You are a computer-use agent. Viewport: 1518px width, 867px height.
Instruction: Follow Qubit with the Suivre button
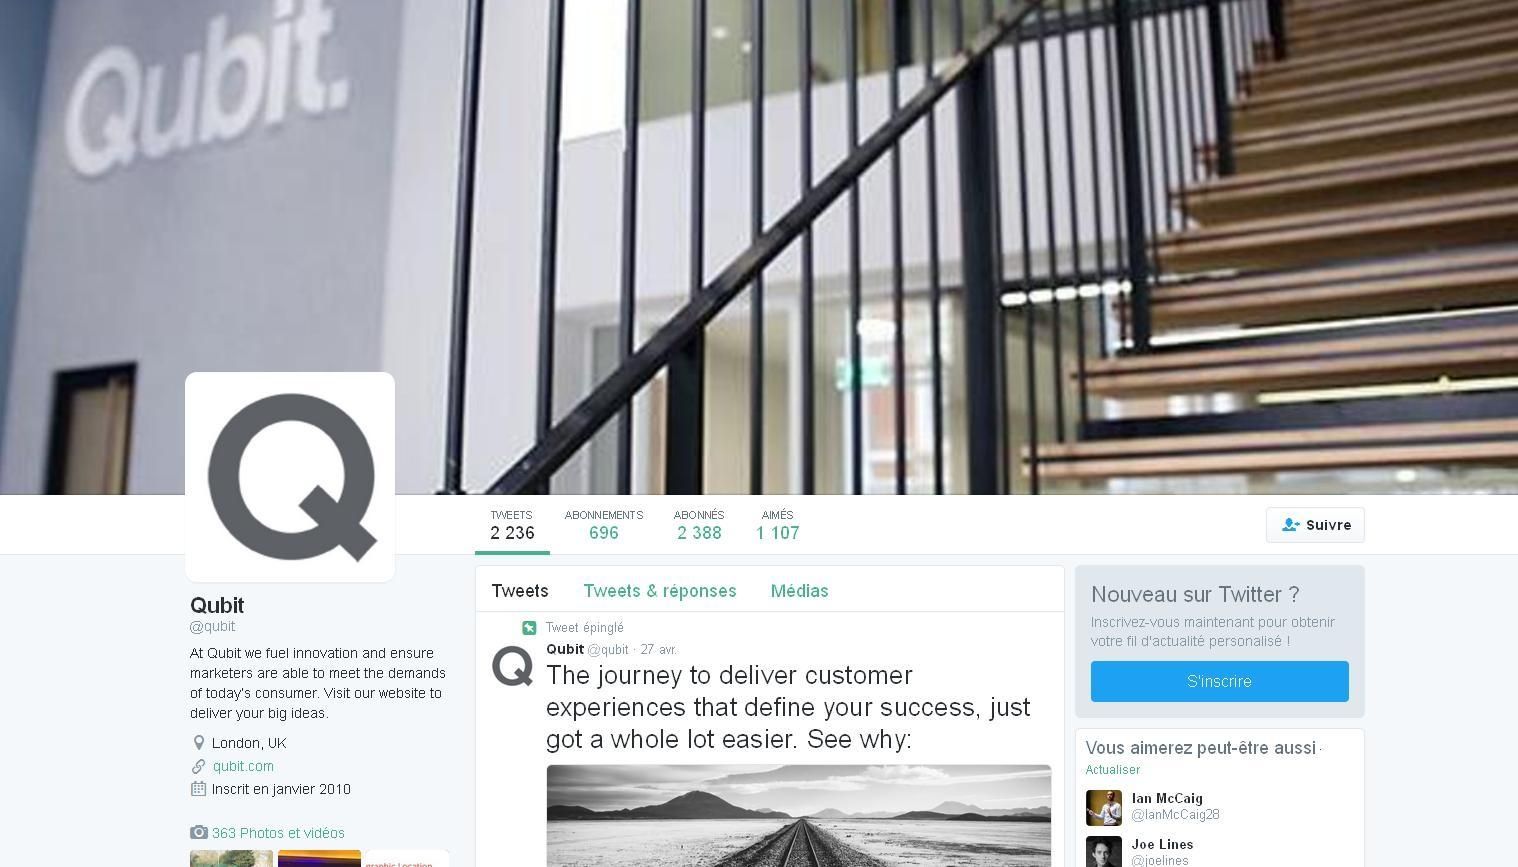pos(1315,525)
